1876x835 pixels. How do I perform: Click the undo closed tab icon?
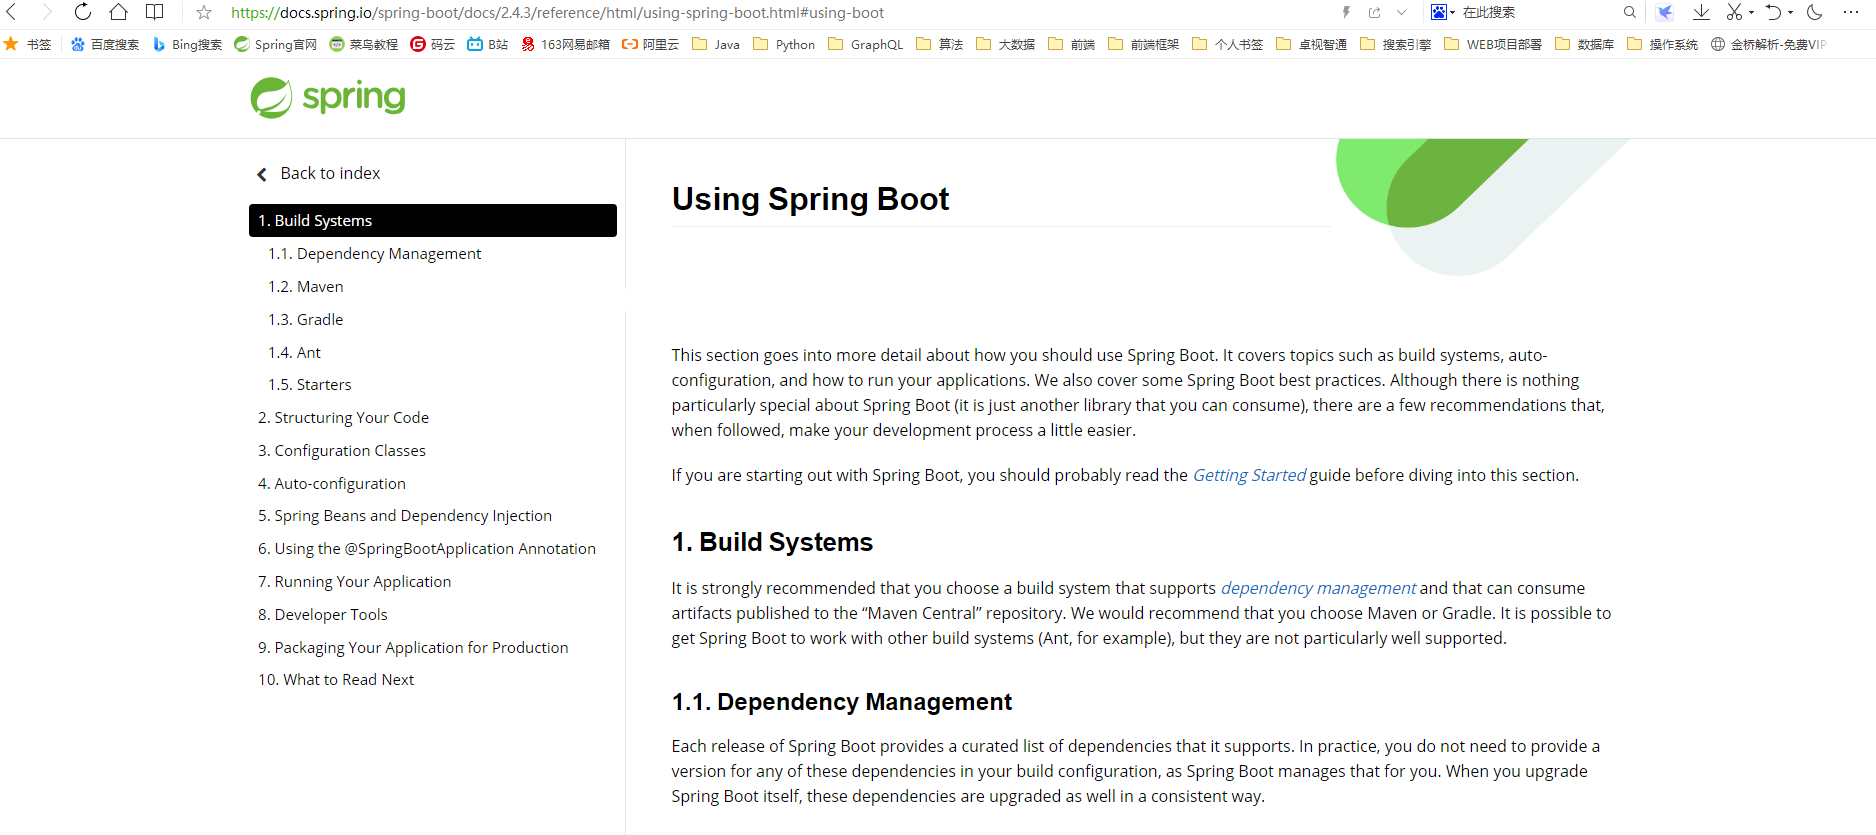(x=1774, y=12)
